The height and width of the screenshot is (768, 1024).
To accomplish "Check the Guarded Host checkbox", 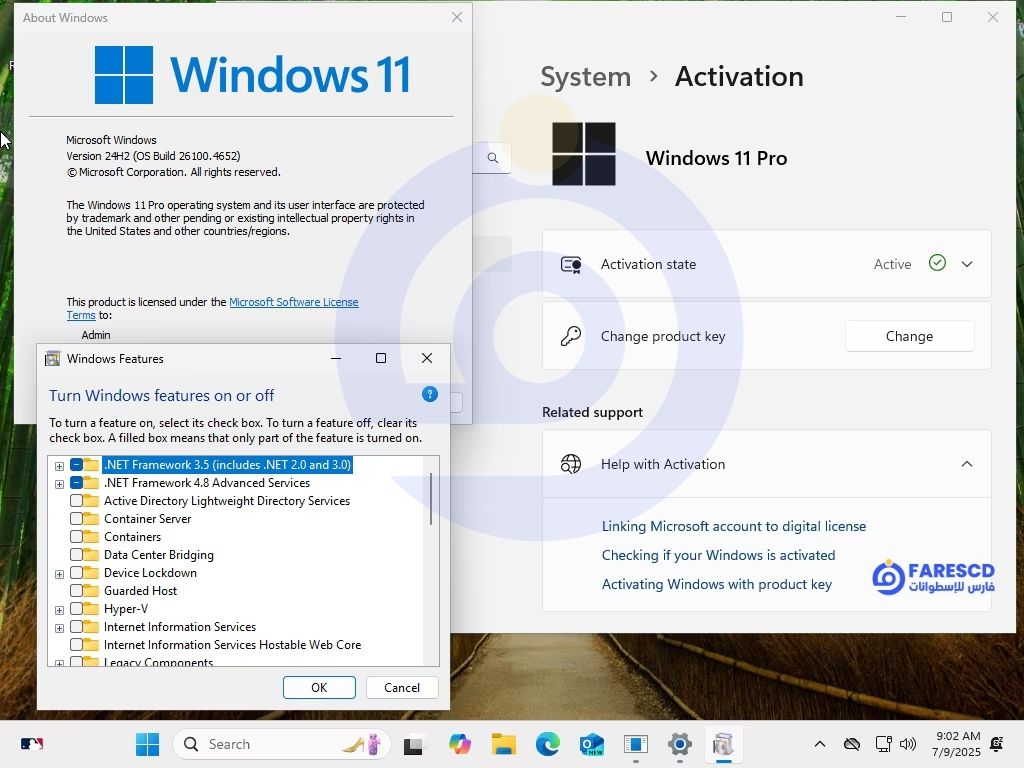I will coord(76,591).
